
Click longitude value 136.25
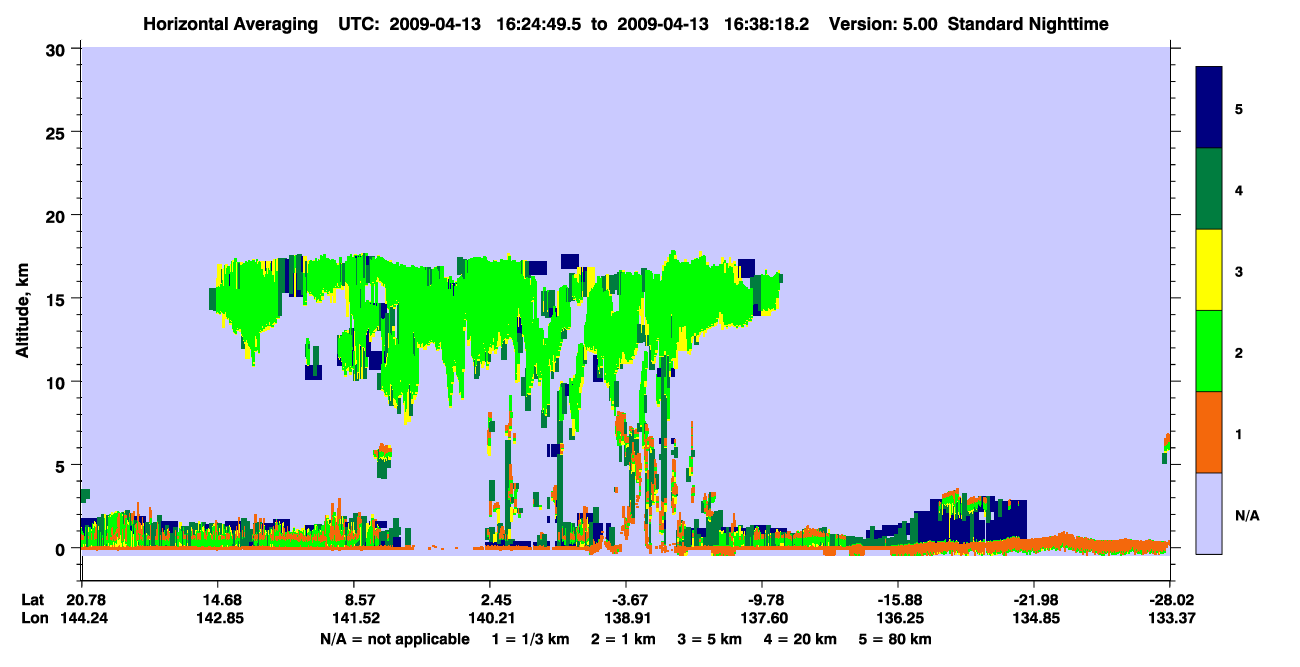coord(898,618)
